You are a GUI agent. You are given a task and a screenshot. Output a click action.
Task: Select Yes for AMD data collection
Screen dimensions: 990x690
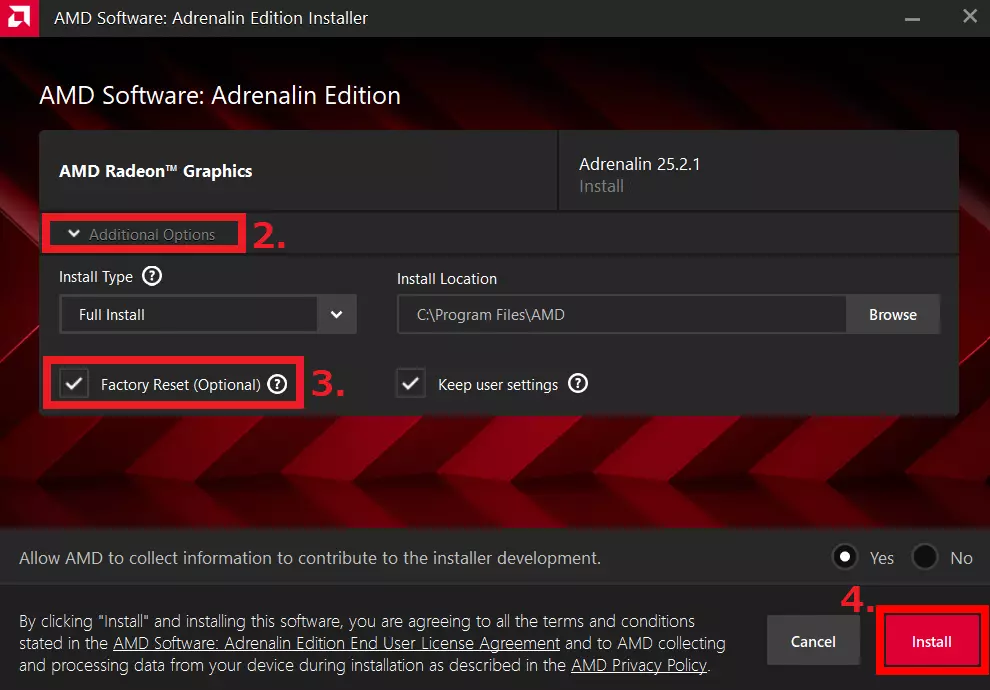(x=846, y=557)
